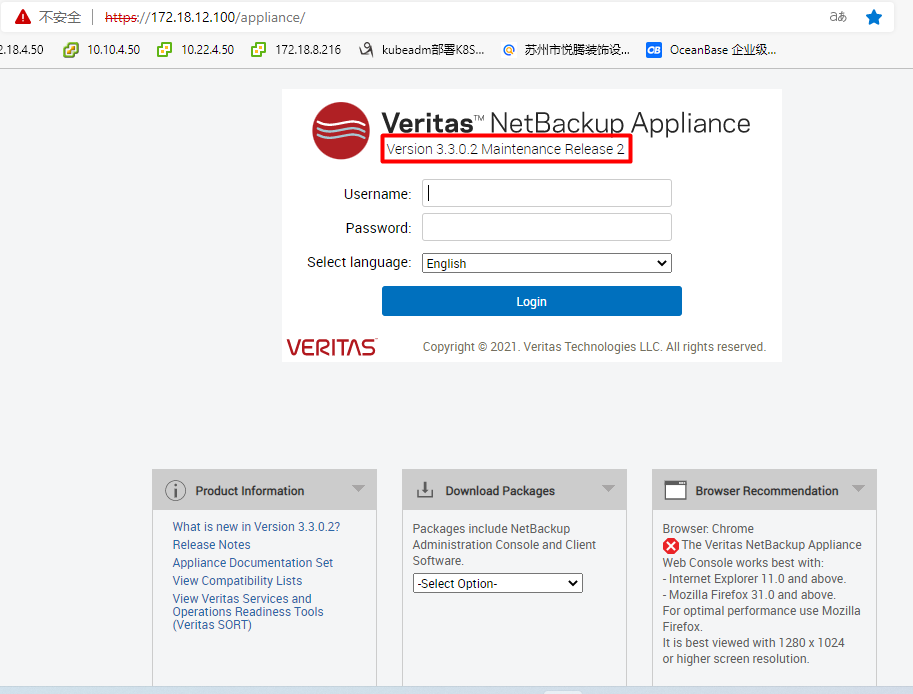
Task: Click the Username input field
Action: (x=547, y=193)
